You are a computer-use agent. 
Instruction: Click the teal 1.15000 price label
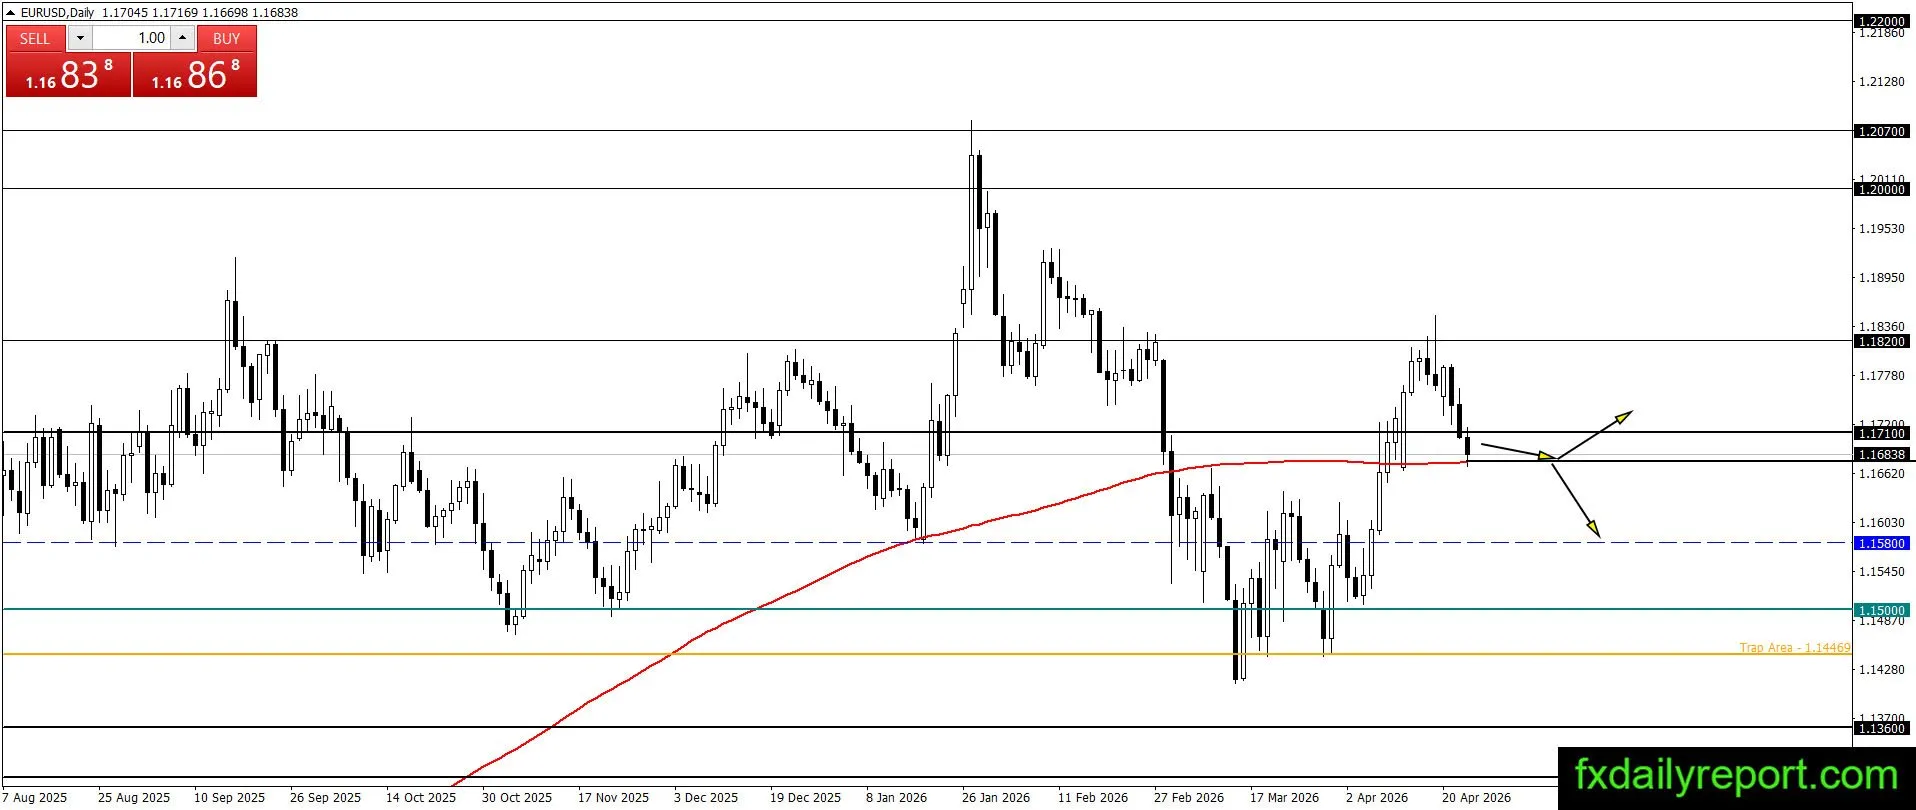[x=1881, y=610]
